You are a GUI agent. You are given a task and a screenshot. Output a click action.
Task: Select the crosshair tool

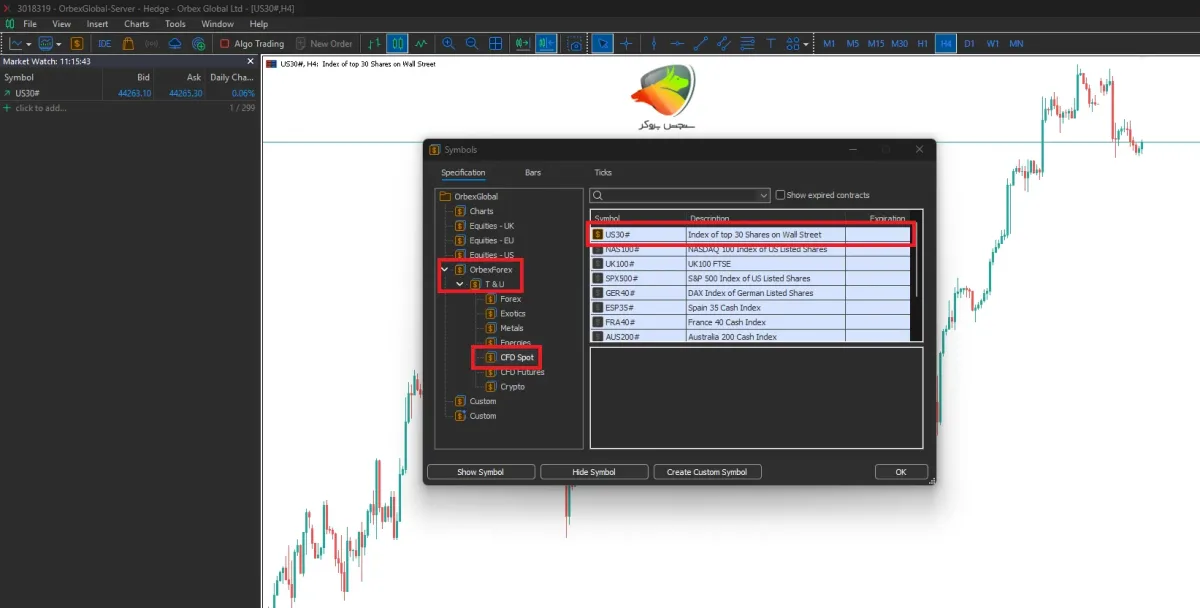pos(627,44)
